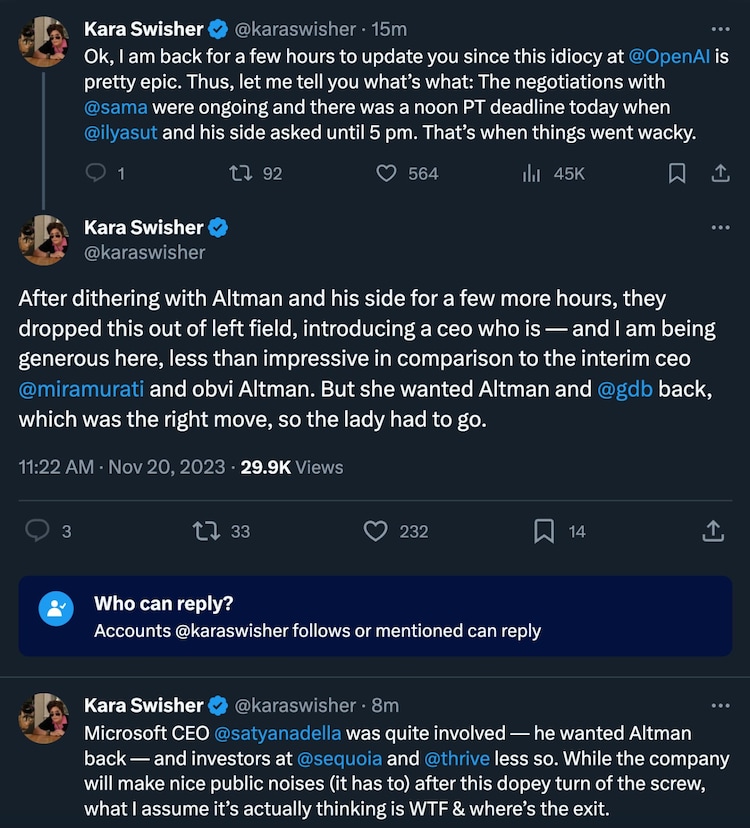750x828 pixels.
Task: Like the first tweet with 564 likes
Action: click(387, 173)
